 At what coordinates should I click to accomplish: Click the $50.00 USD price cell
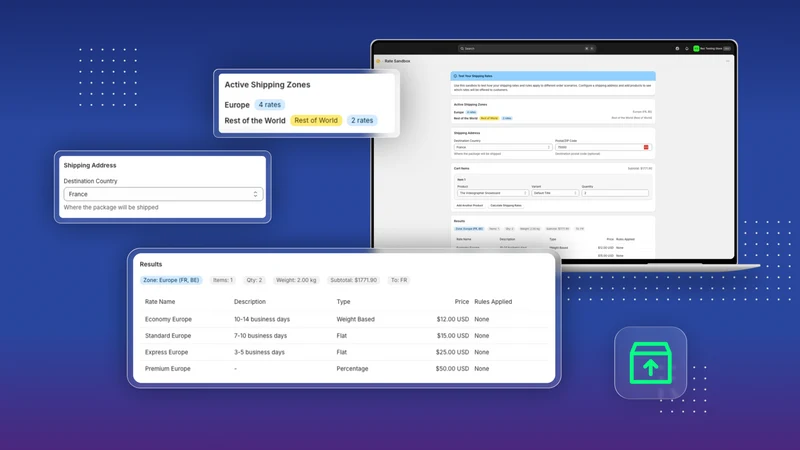(452, 368)
